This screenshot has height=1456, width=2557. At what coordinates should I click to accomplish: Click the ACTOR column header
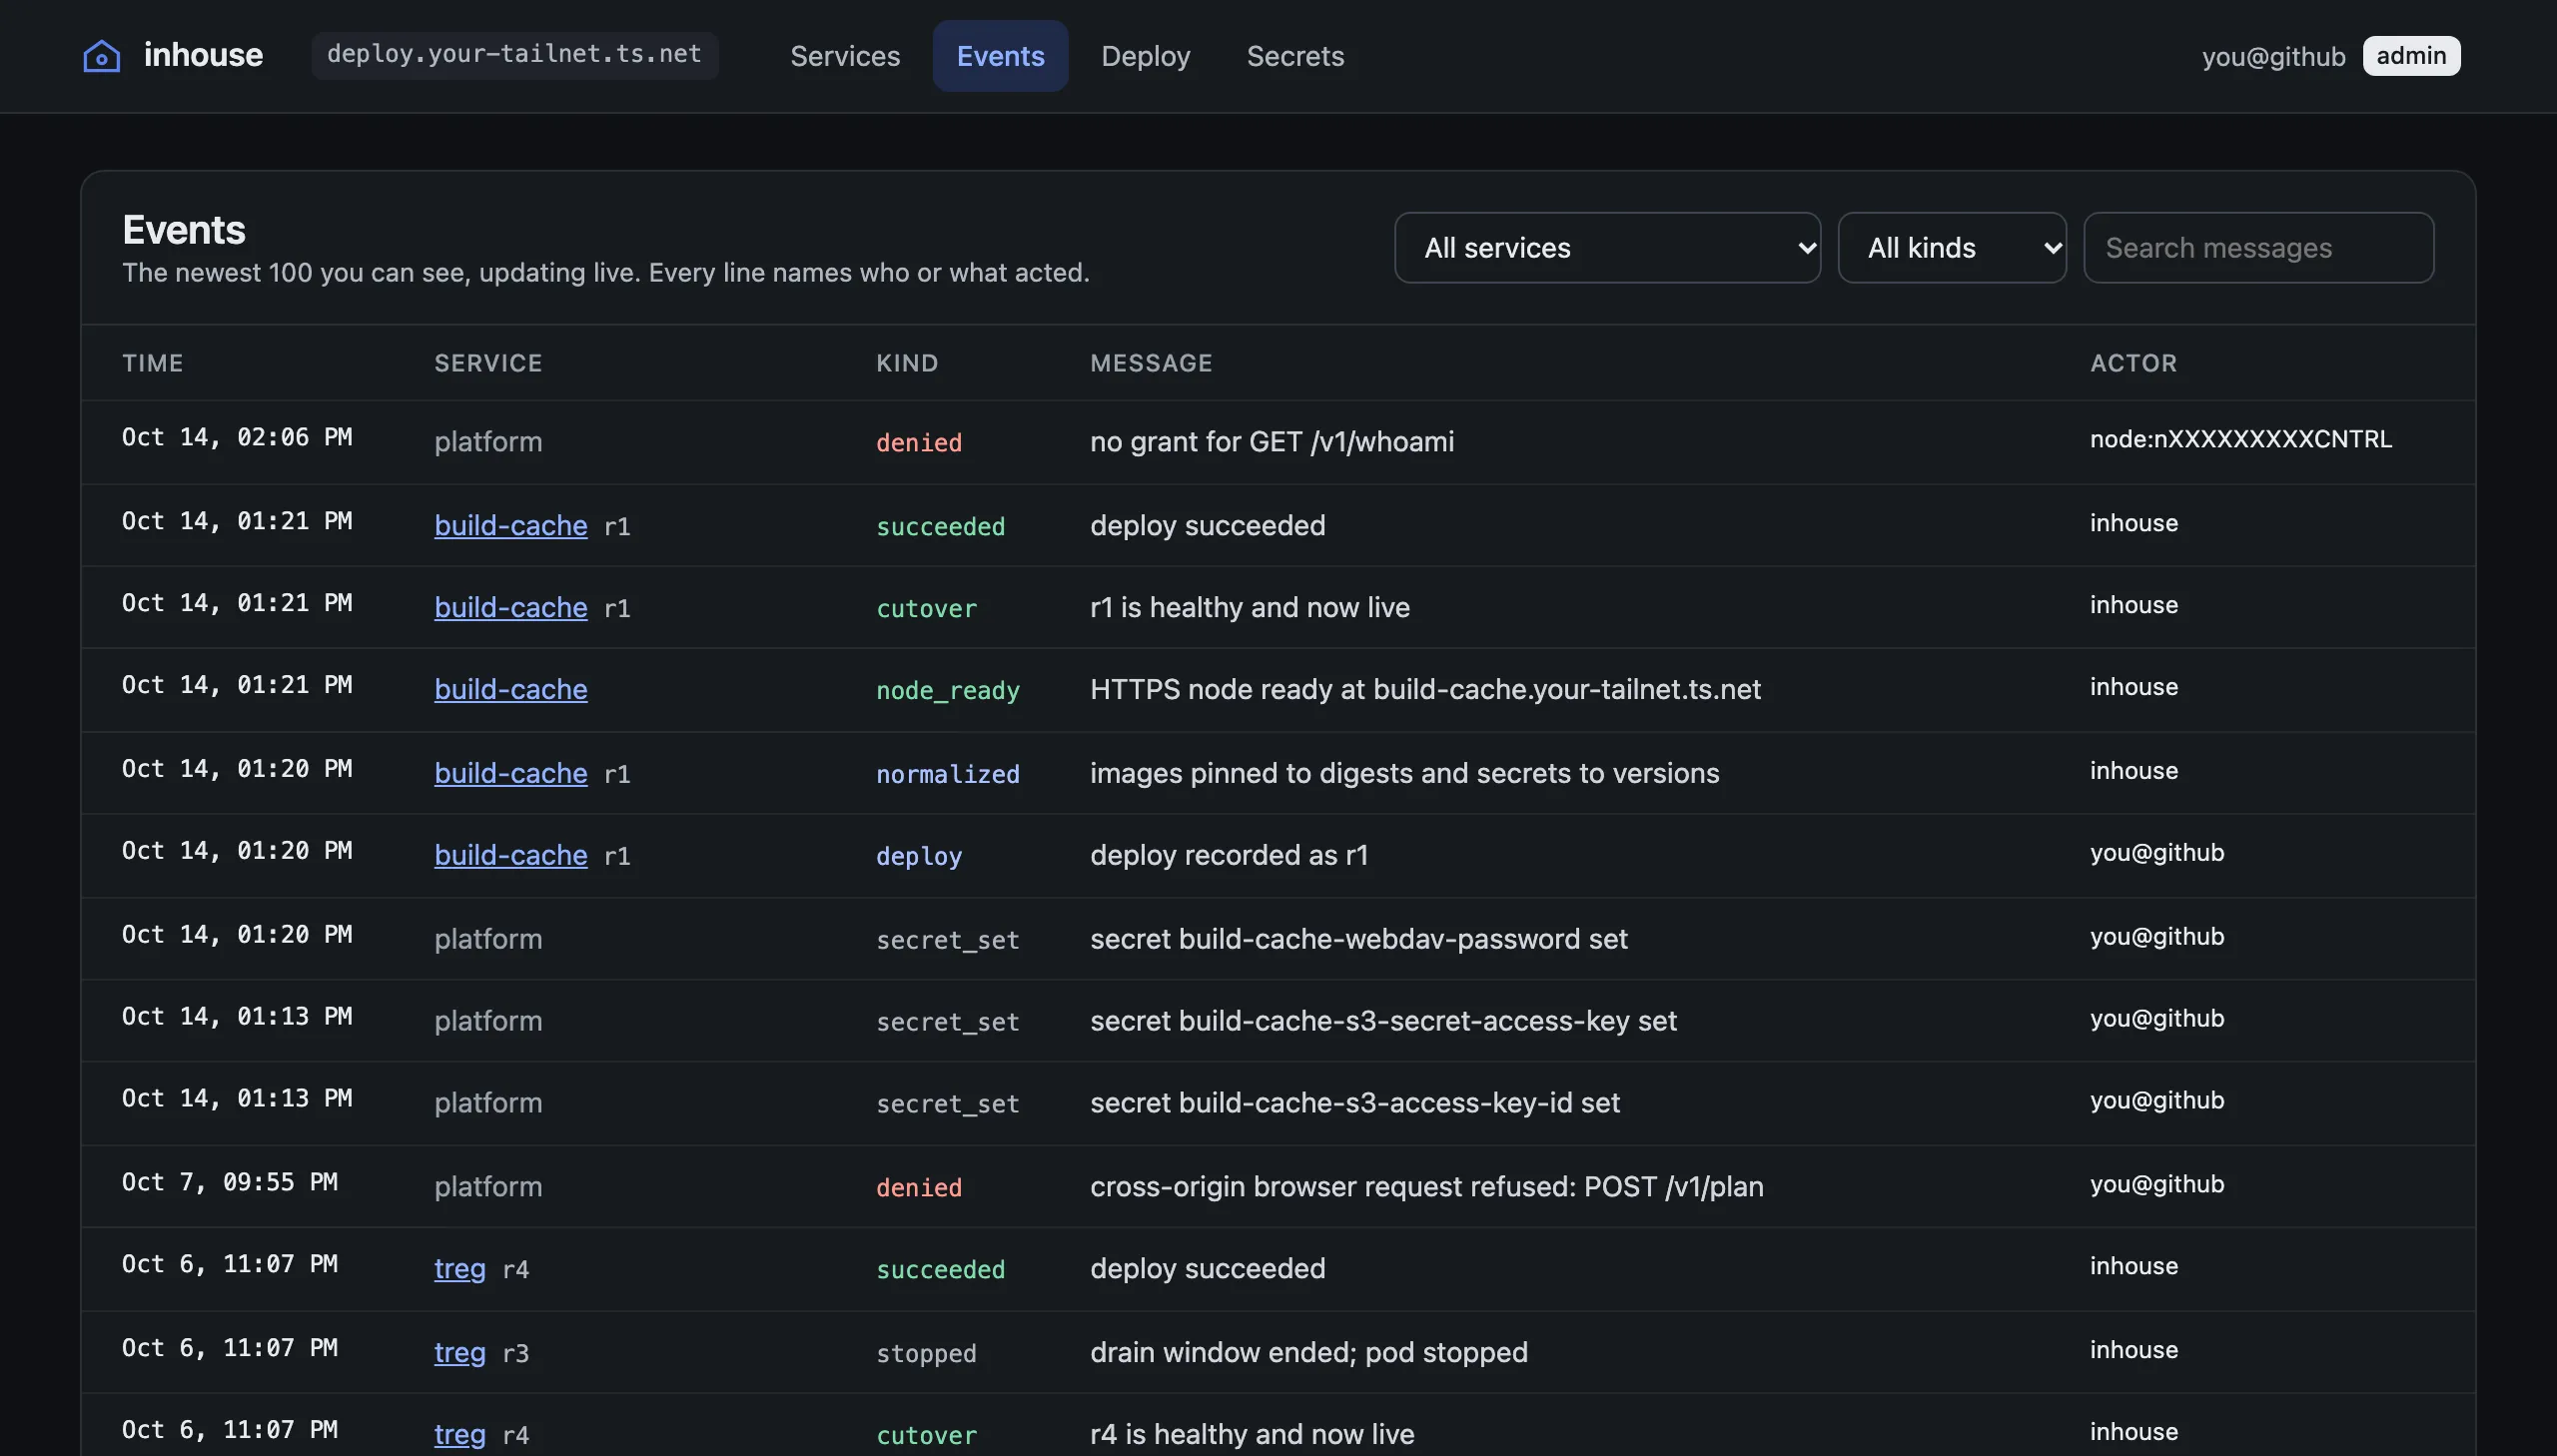pos(2133,363)
